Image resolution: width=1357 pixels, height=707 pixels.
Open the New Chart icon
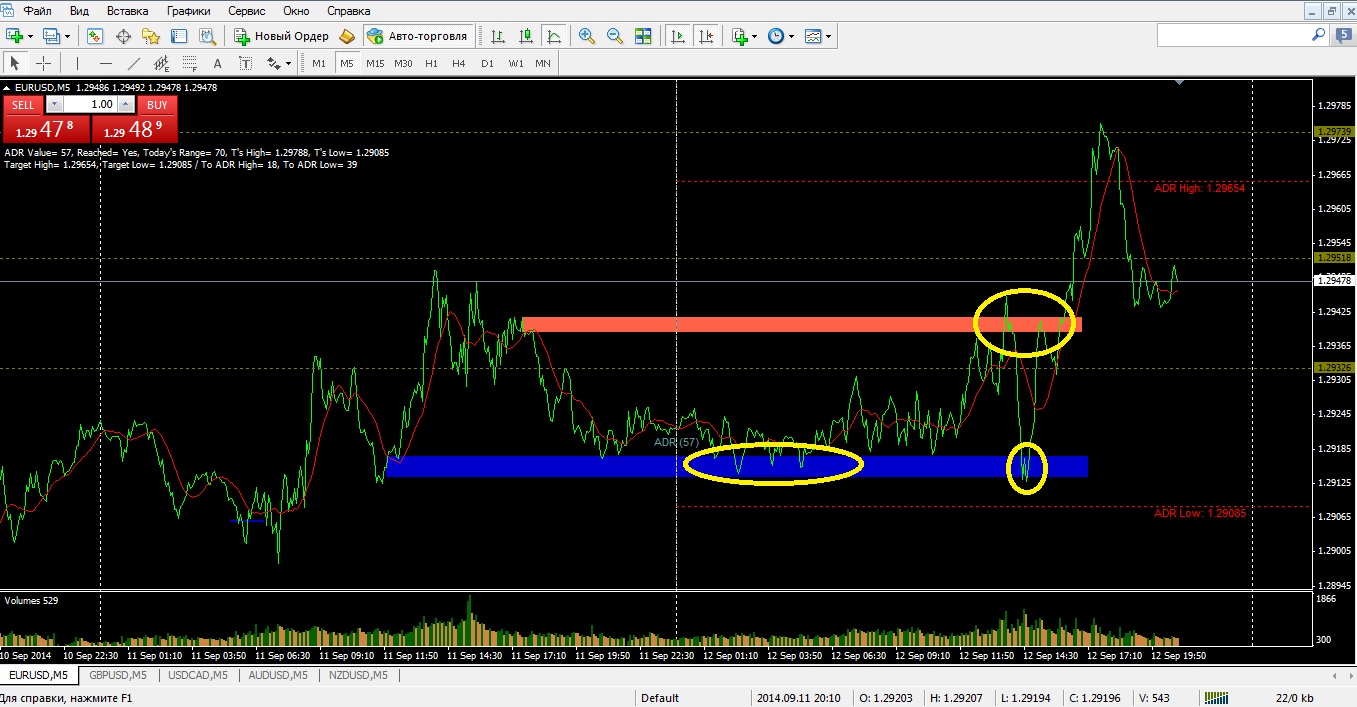[15, 36]
